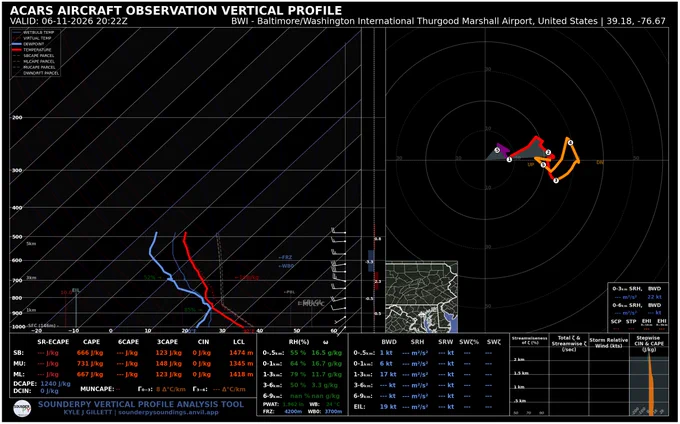Click hodograph height marker 1

tap(509, 160)
